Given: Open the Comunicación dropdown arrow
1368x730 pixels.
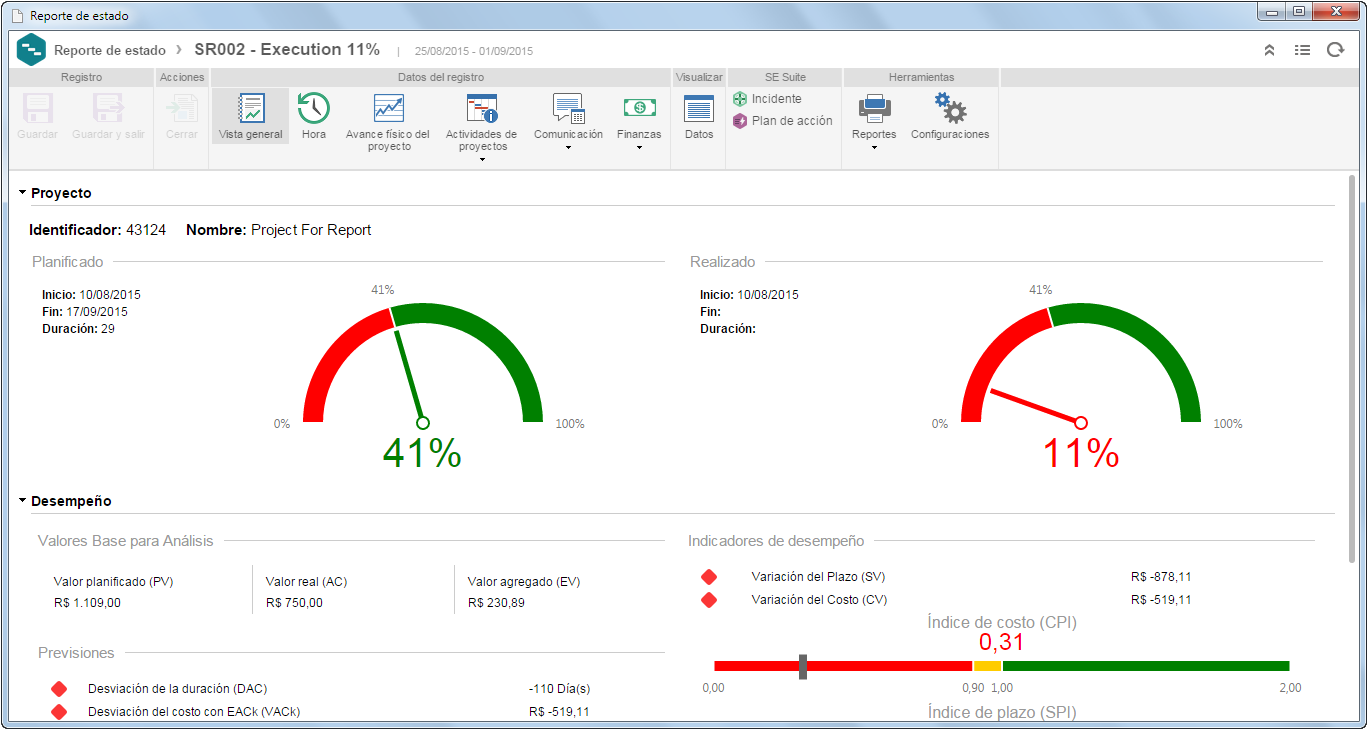Looking at the screenshot, I should pyautogui.click(x=568, y=148).
